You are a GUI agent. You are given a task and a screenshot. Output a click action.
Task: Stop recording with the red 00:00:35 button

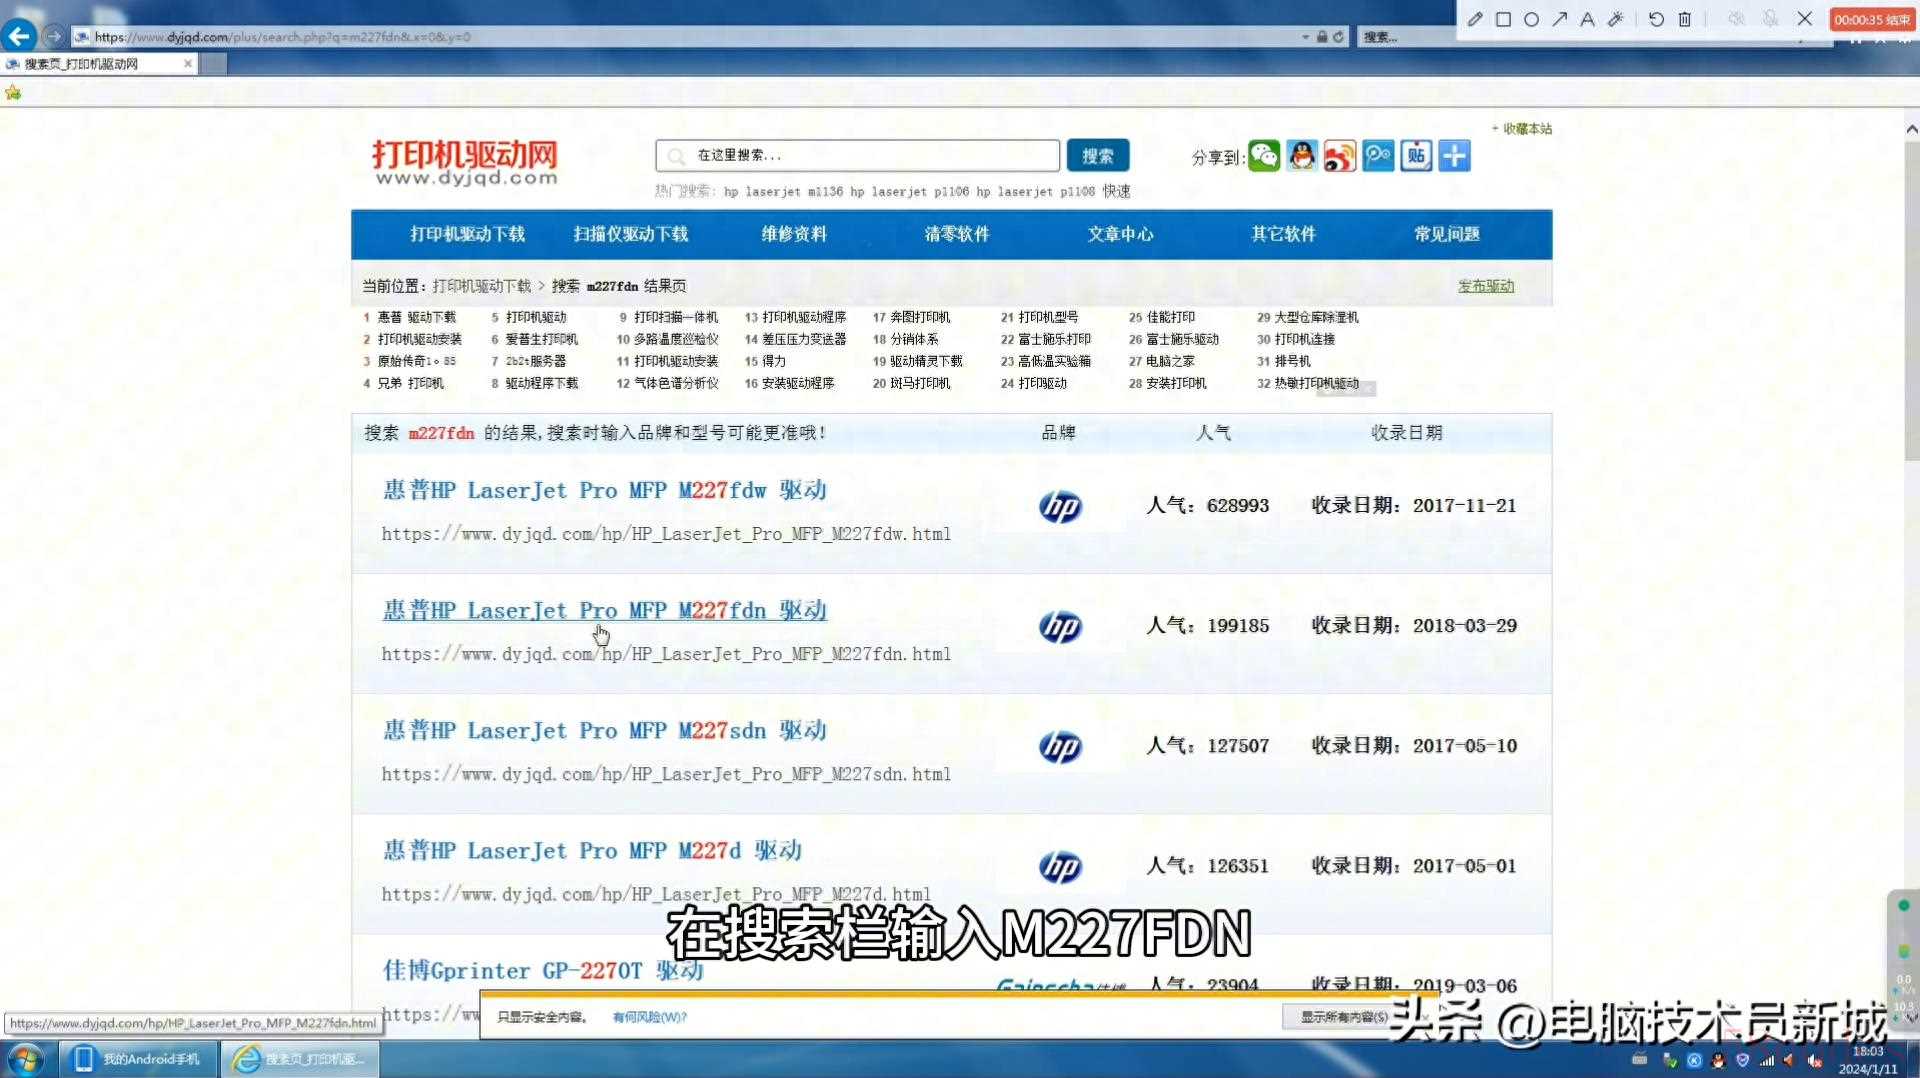coord(1872,19)
